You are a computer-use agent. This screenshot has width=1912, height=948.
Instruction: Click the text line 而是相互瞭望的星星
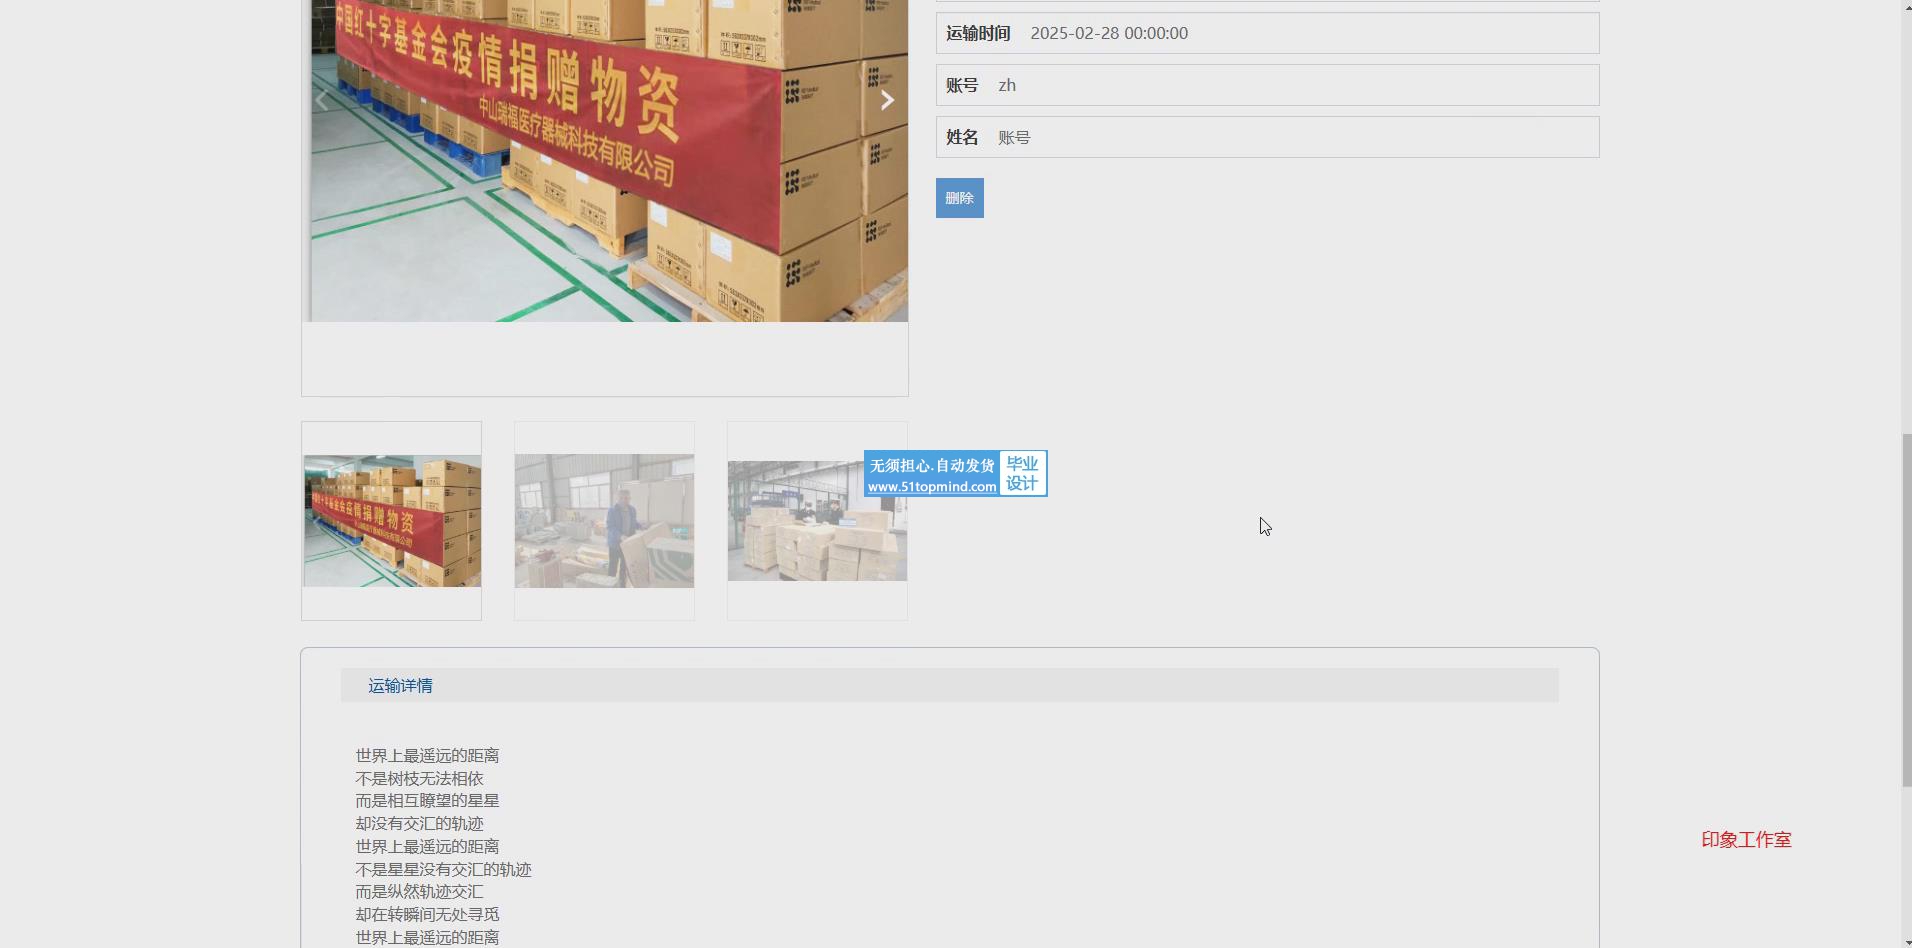tap(427, 801)
